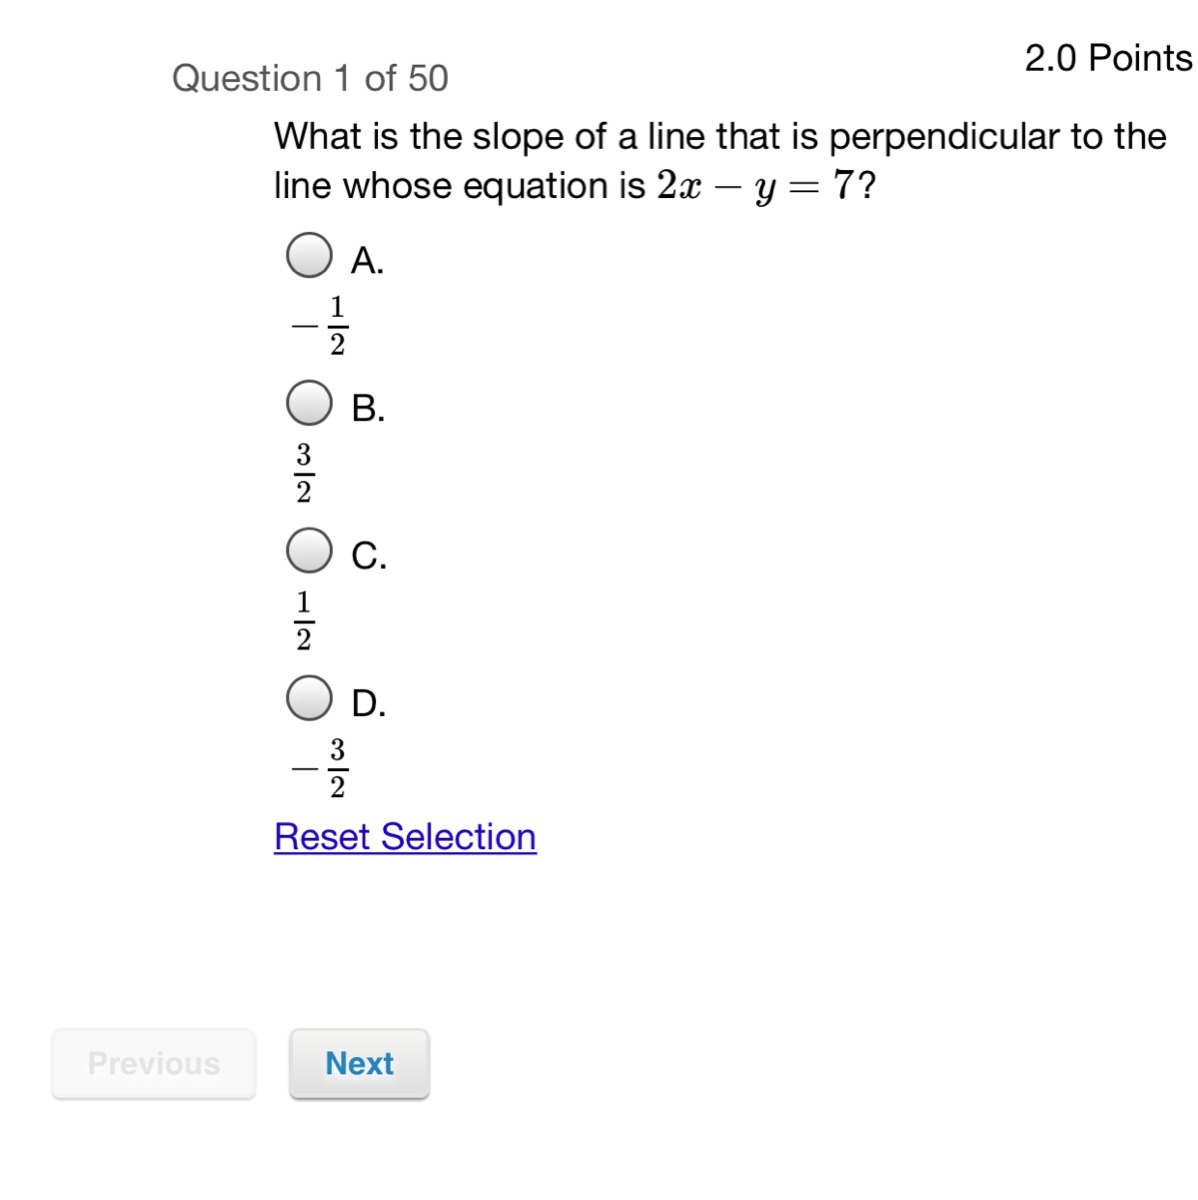
Task: Mark option C radio button
Action: pyautogui.click(x=309, y=551)
